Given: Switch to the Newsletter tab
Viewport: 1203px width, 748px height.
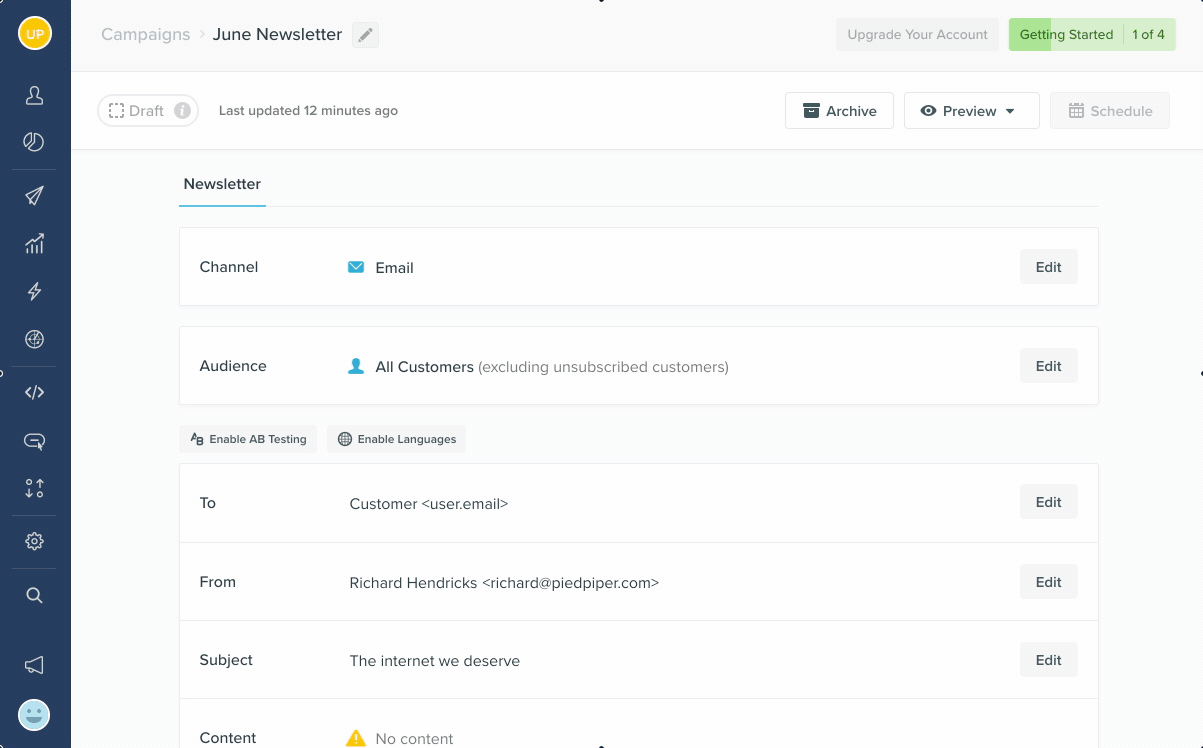Looking at the screenshot, I should 222,184.
